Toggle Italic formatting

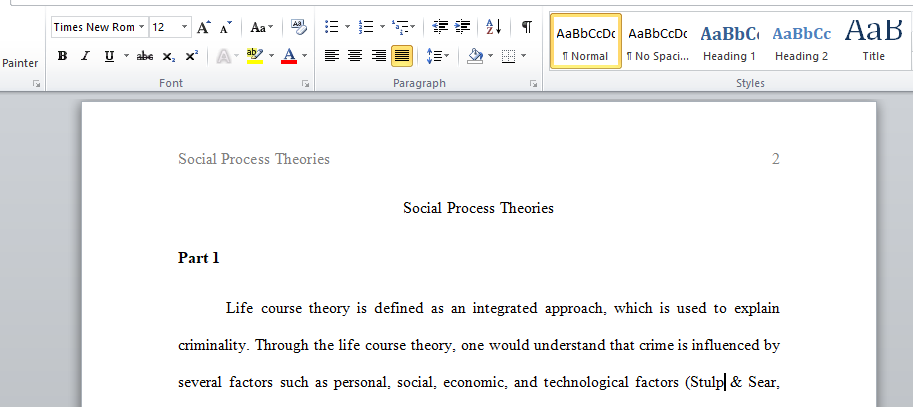point(86,56)
